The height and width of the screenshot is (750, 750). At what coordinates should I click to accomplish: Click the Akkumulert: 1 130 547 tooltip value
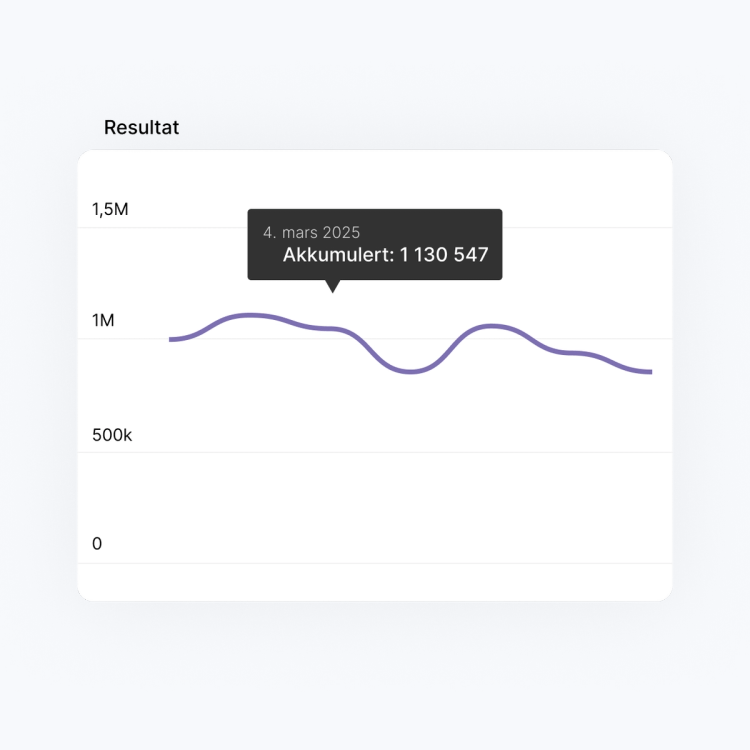pyautogui.click(x=385, y=255)
